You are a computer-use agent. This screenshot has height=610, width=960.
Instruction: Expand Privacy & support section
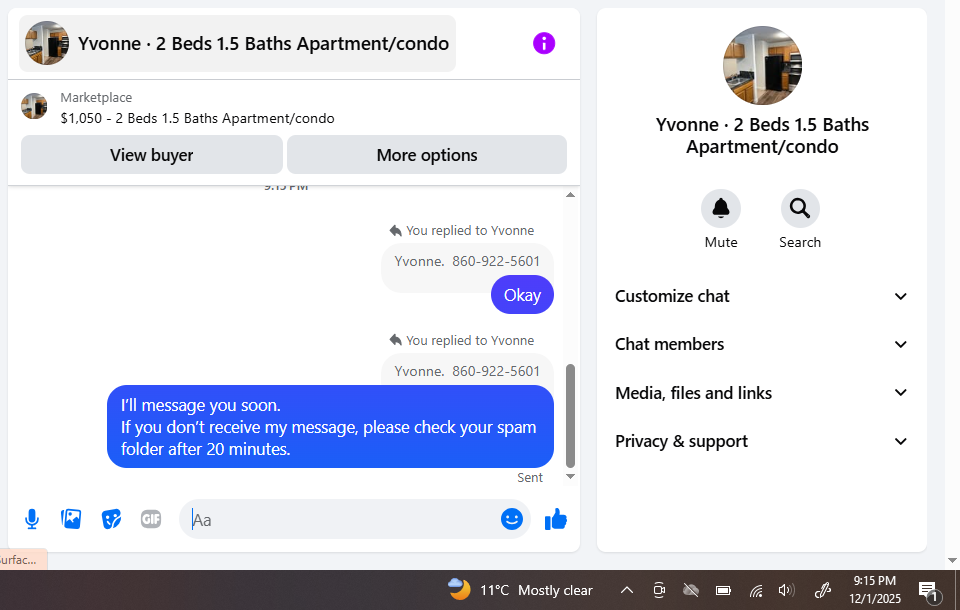tap(761, 441)
